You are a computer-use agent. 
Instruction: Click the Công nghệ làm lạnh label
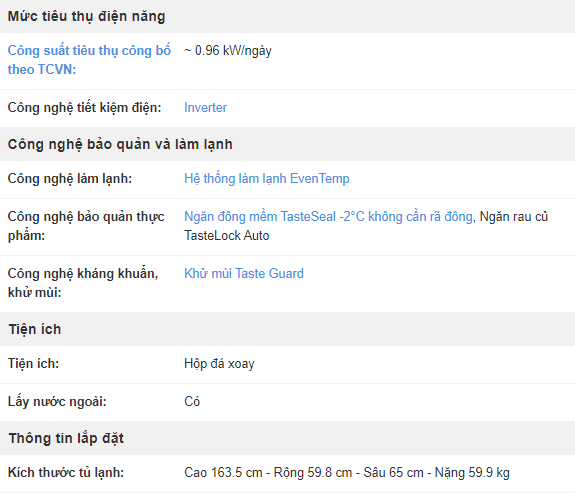[70, 179]
